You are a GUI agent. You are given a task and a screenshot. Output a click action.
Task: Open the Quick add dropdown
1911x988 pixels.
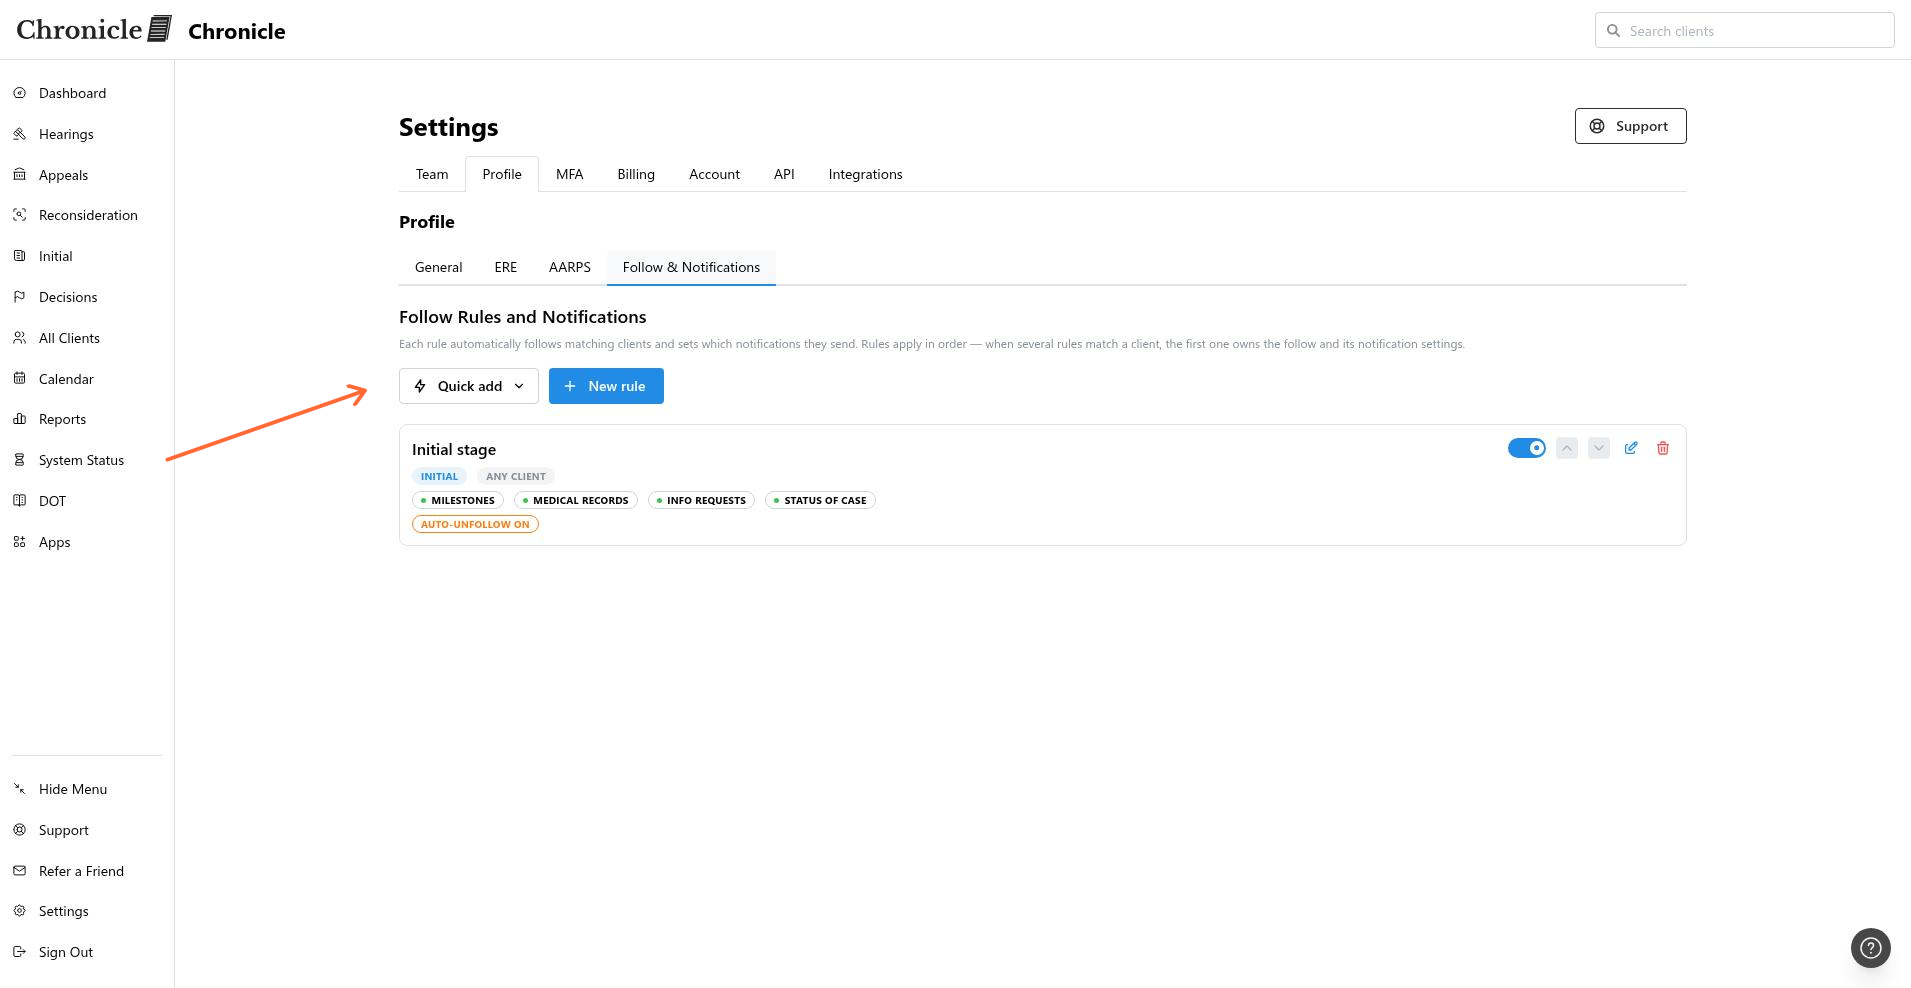(x=469, y=386)
